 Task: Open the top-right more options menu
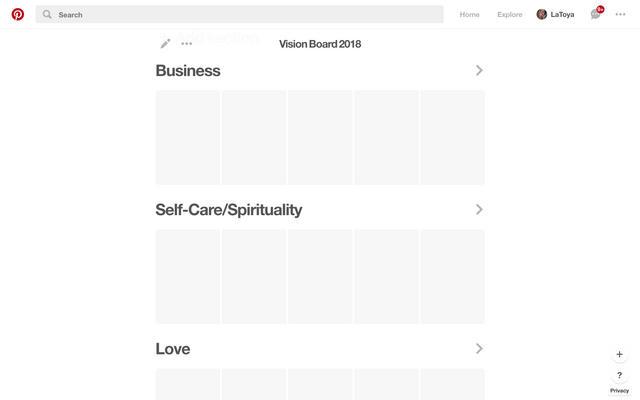(x=621, y=15)
